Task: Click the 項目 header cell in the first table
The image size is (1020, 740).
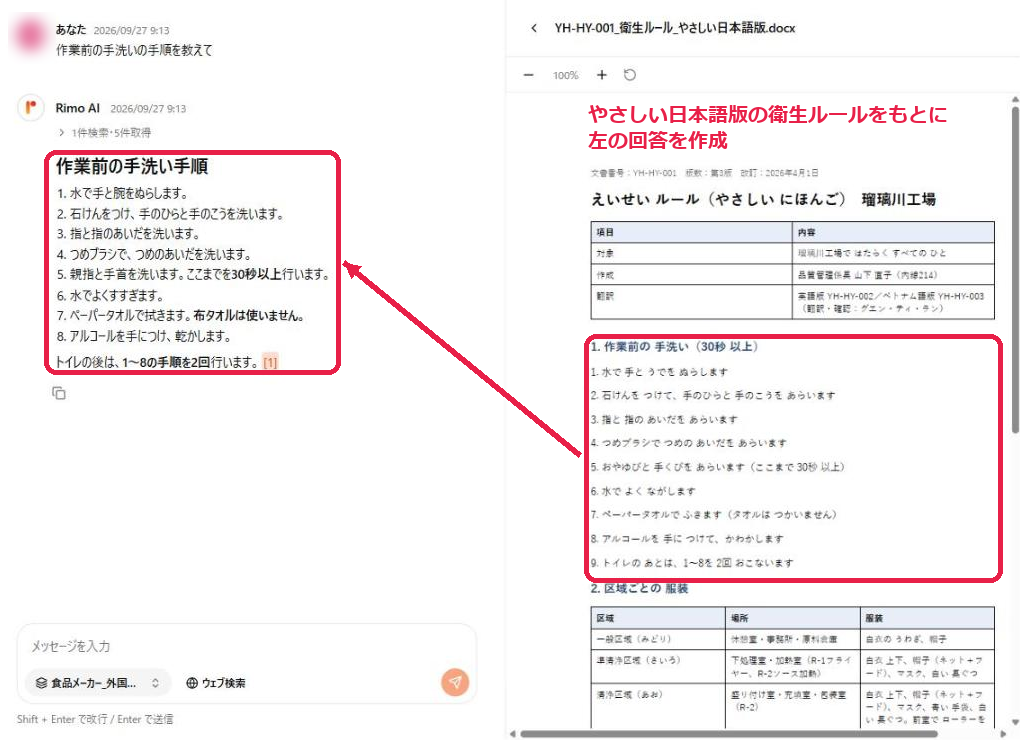Action: click(691, 232)
